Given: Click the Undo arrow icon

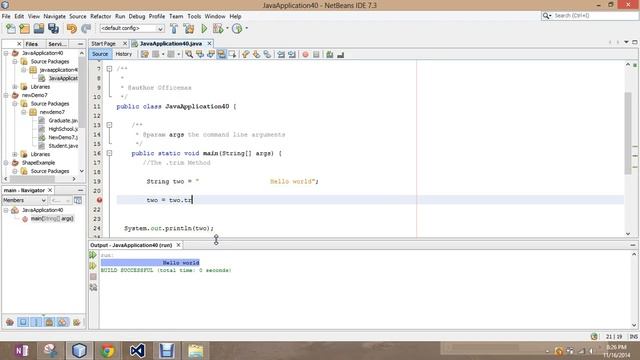Looking at the screenshot, I should (72, 29).
